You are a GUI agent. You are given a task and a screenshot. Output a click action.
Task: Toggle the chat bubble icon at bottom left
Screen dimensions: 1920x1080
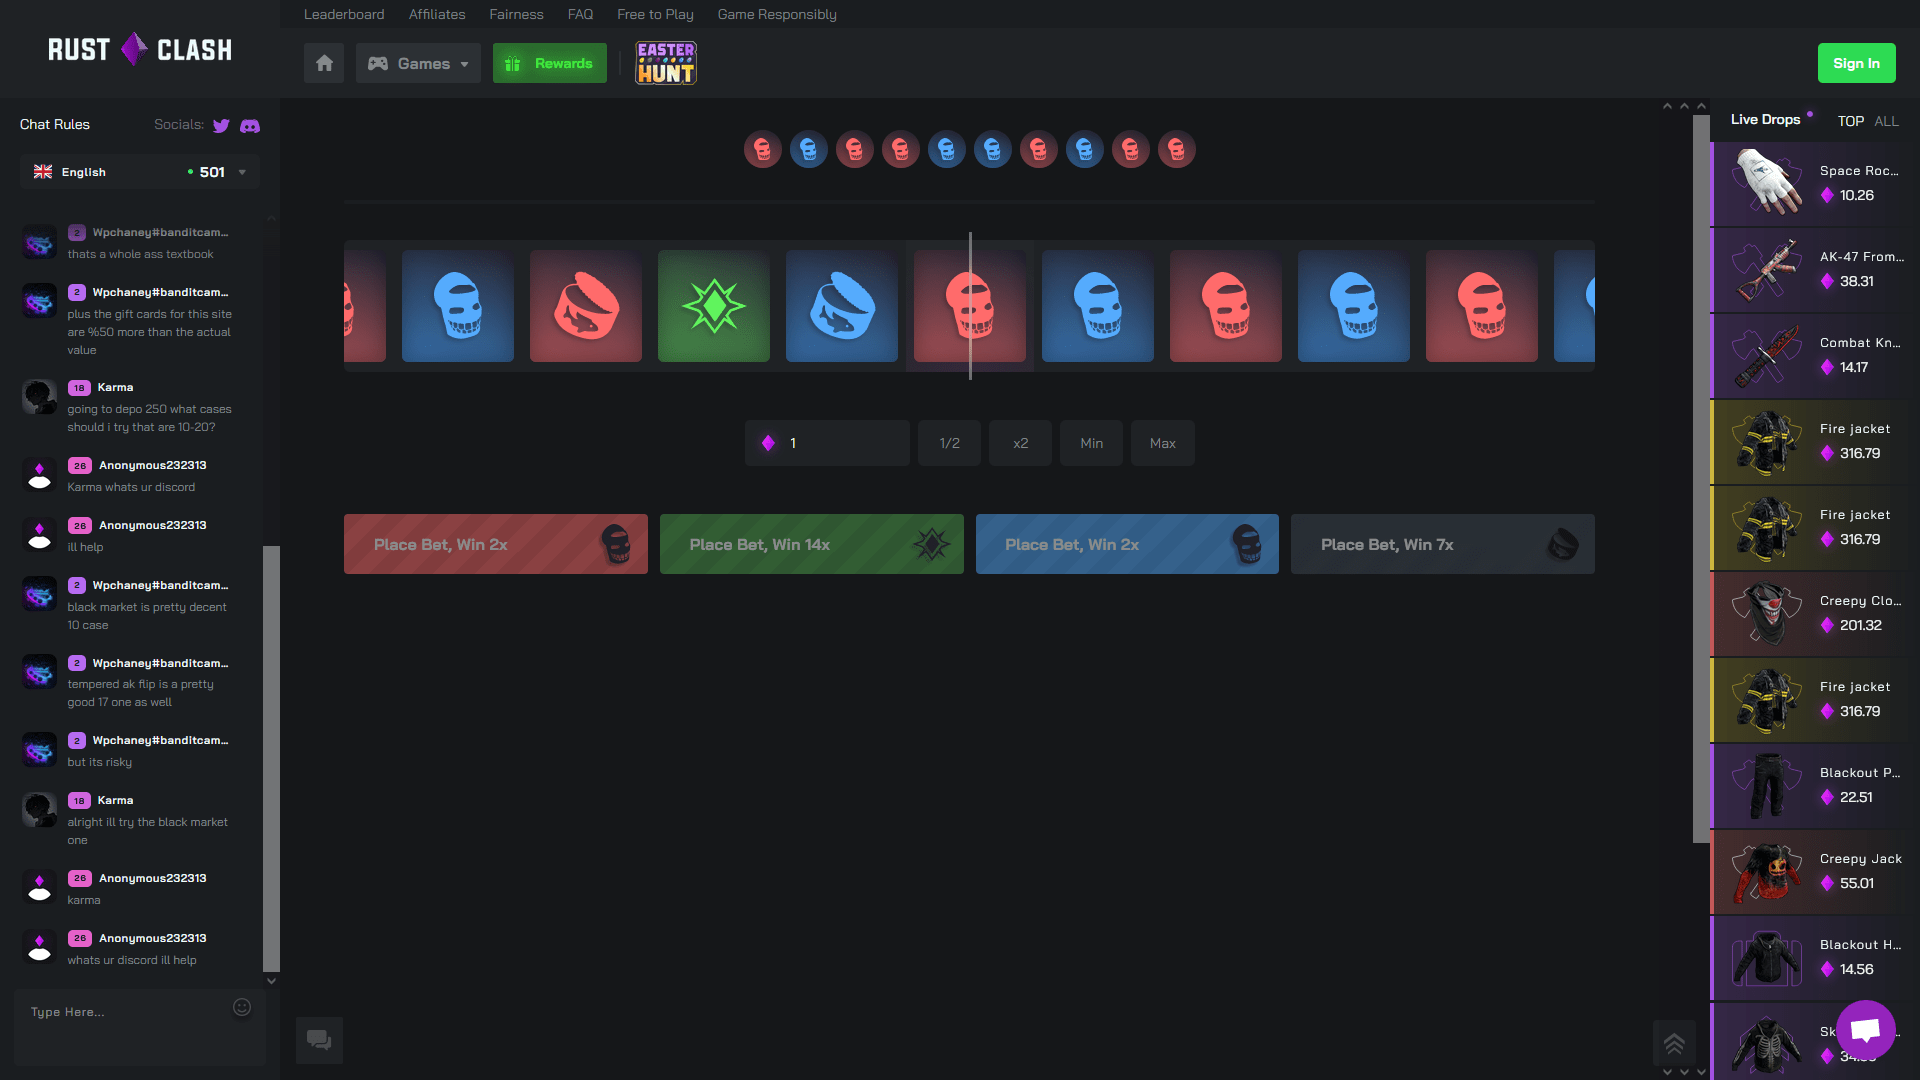319,1040
